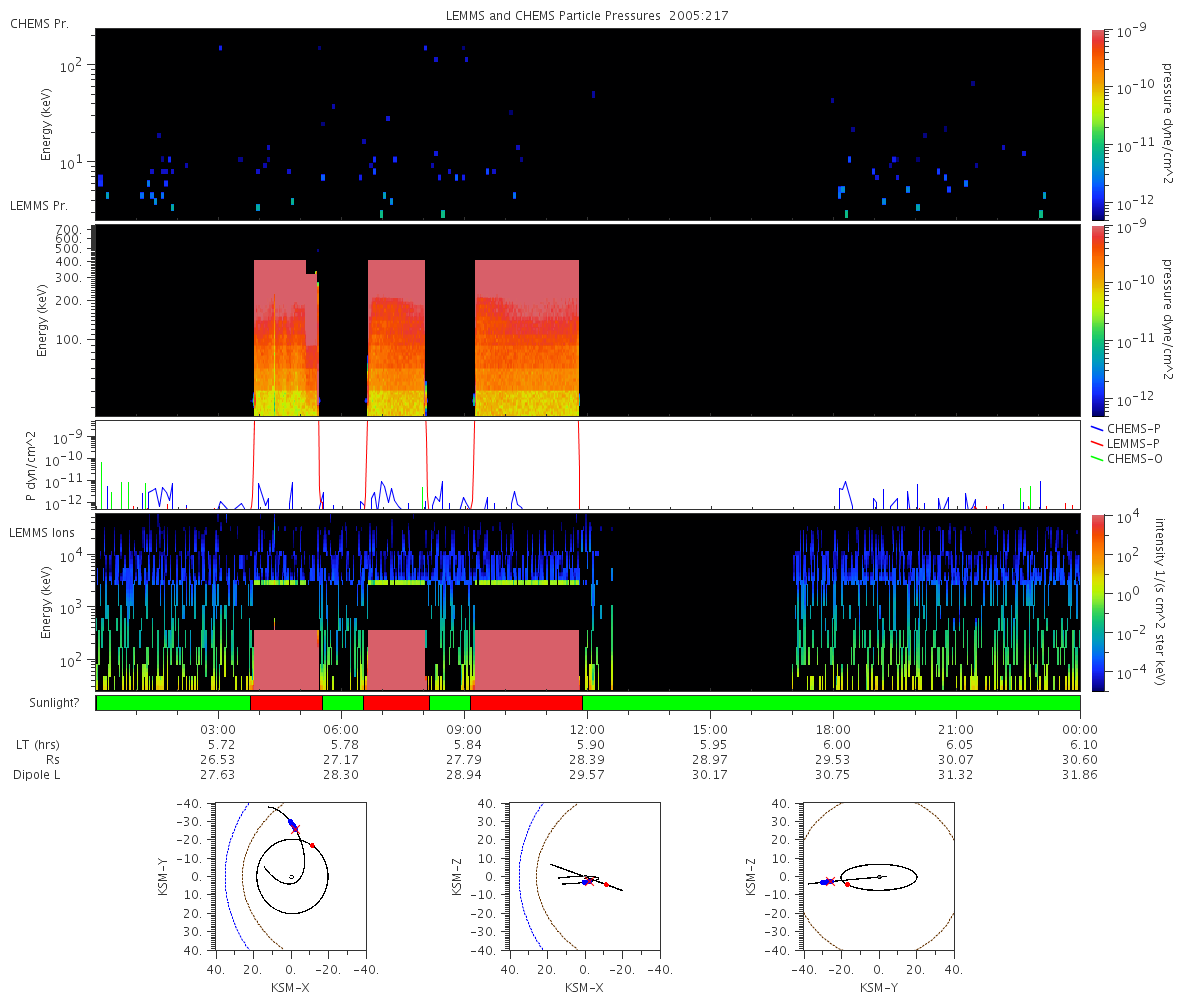The width and height of the screenshot is (1200, 1000).
Task: Click the first red segment of Sunlight bar
Action: (x=286, y=703)
